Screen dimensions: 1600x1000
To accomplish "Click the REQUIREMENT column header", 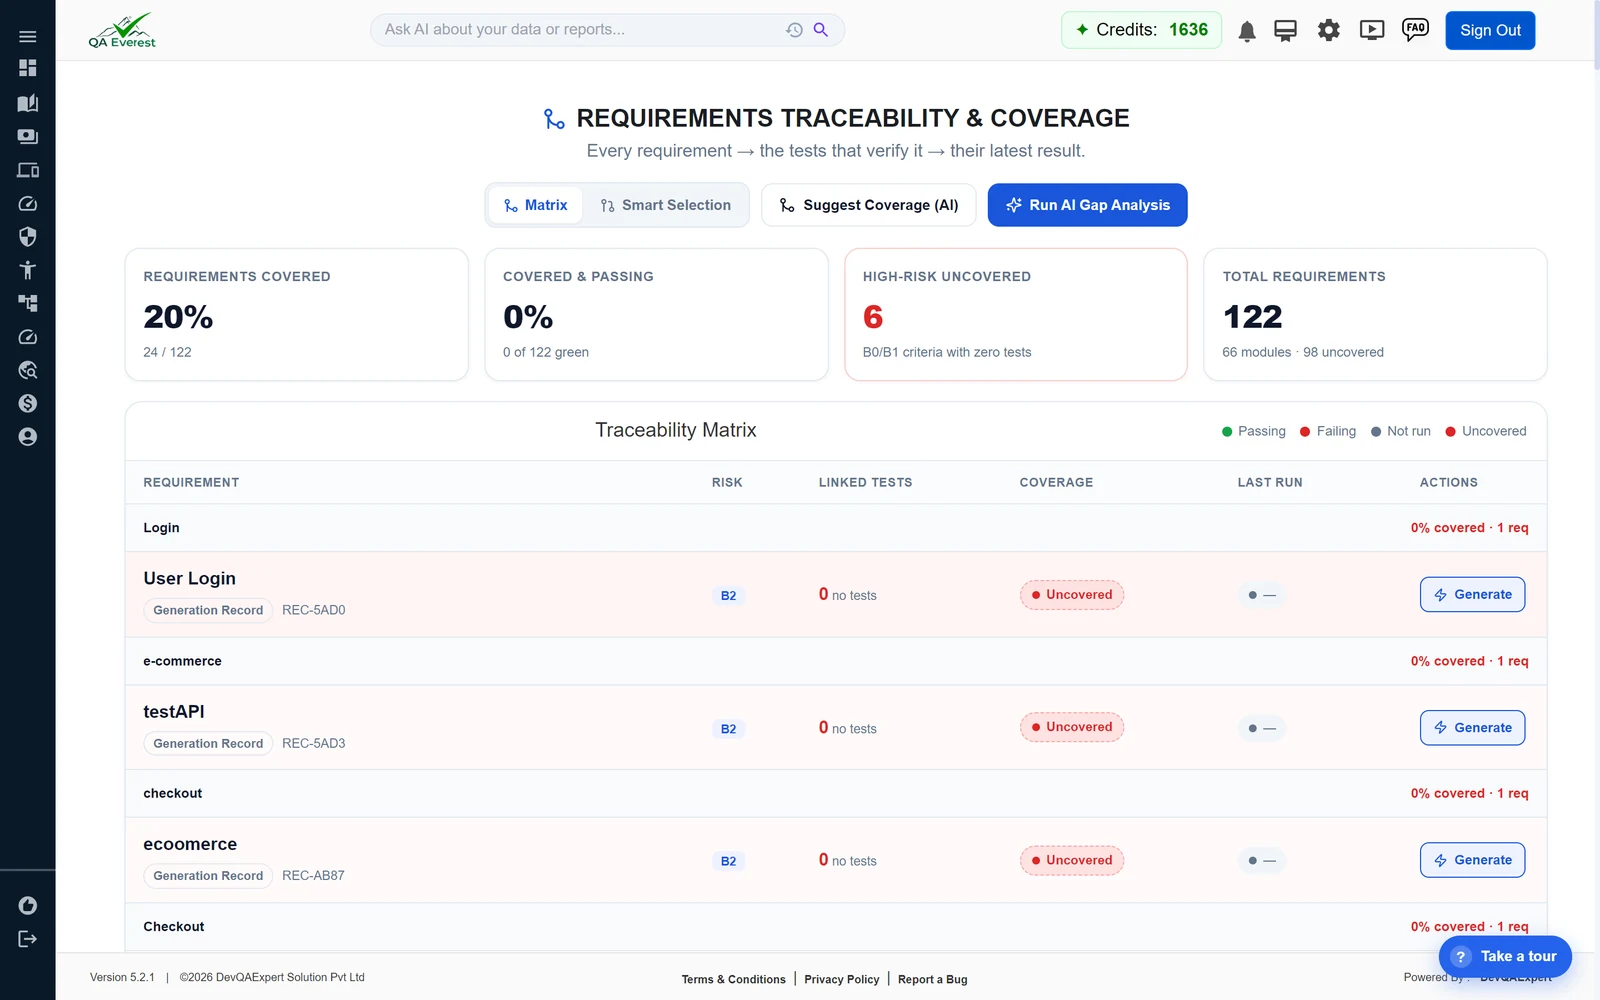I will [191, 482].
